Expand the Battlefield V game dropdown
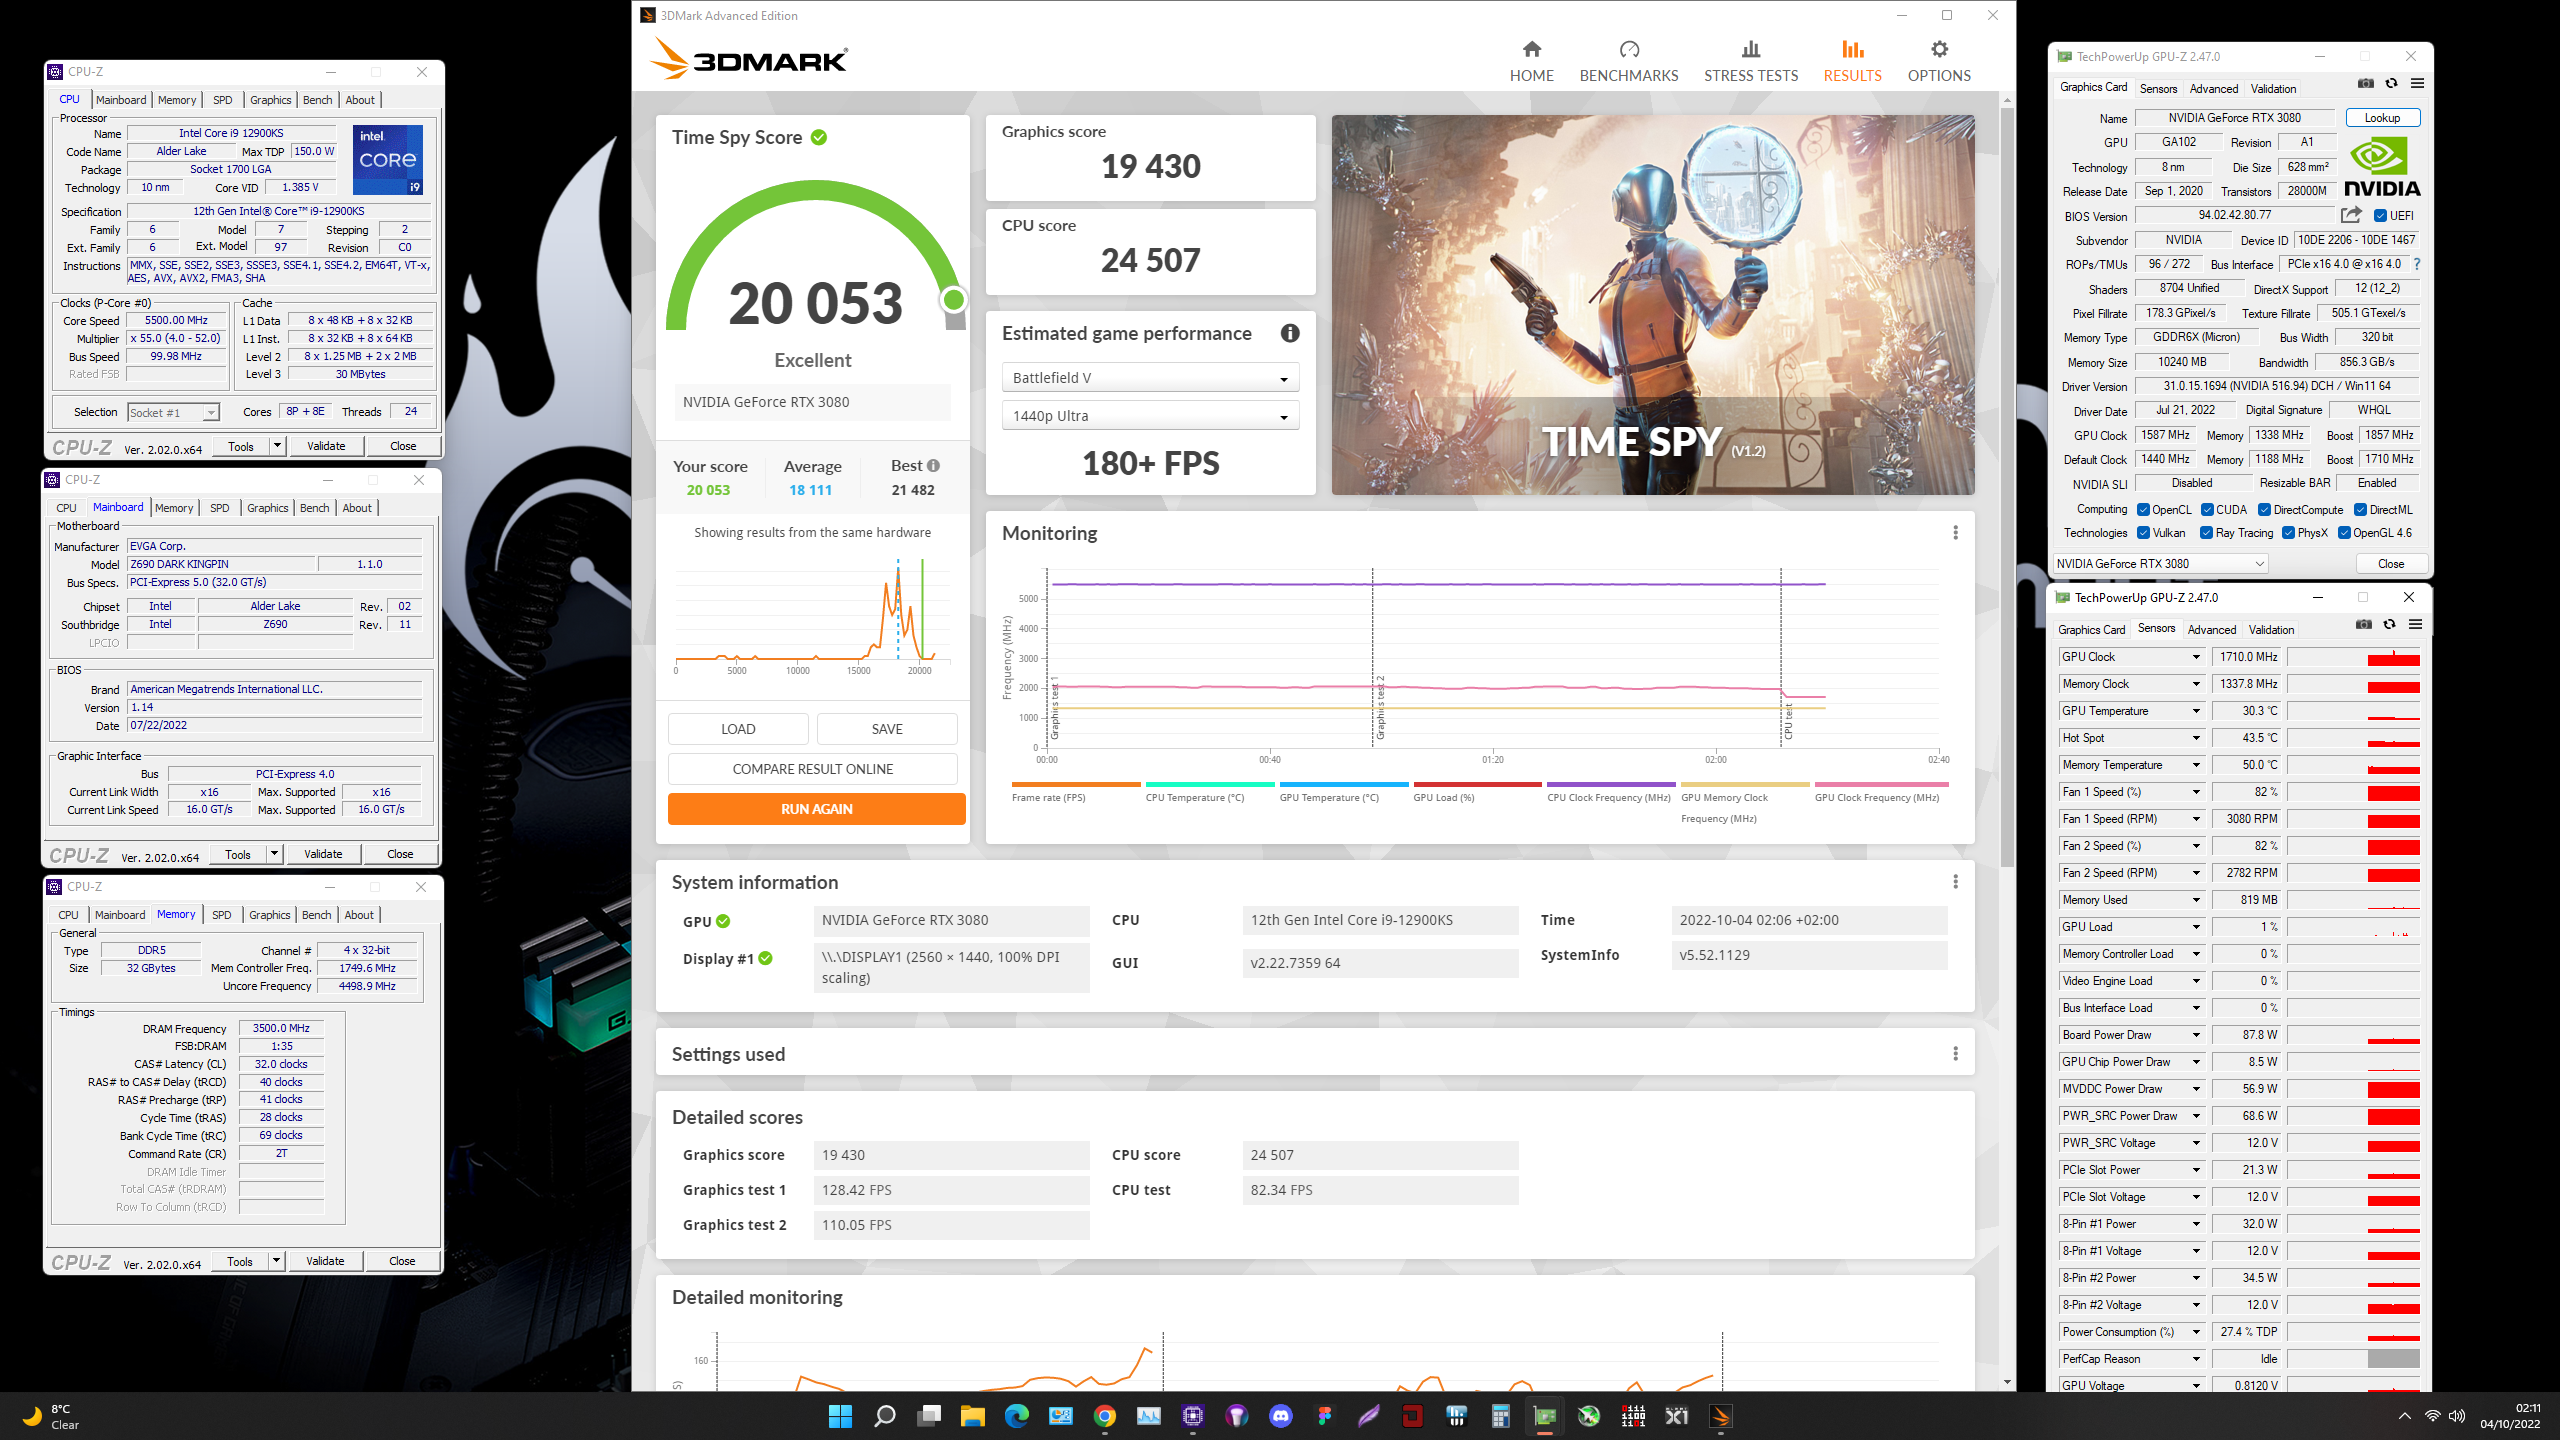This screenshot has width=2560, height=1440. pos(1150,378)
